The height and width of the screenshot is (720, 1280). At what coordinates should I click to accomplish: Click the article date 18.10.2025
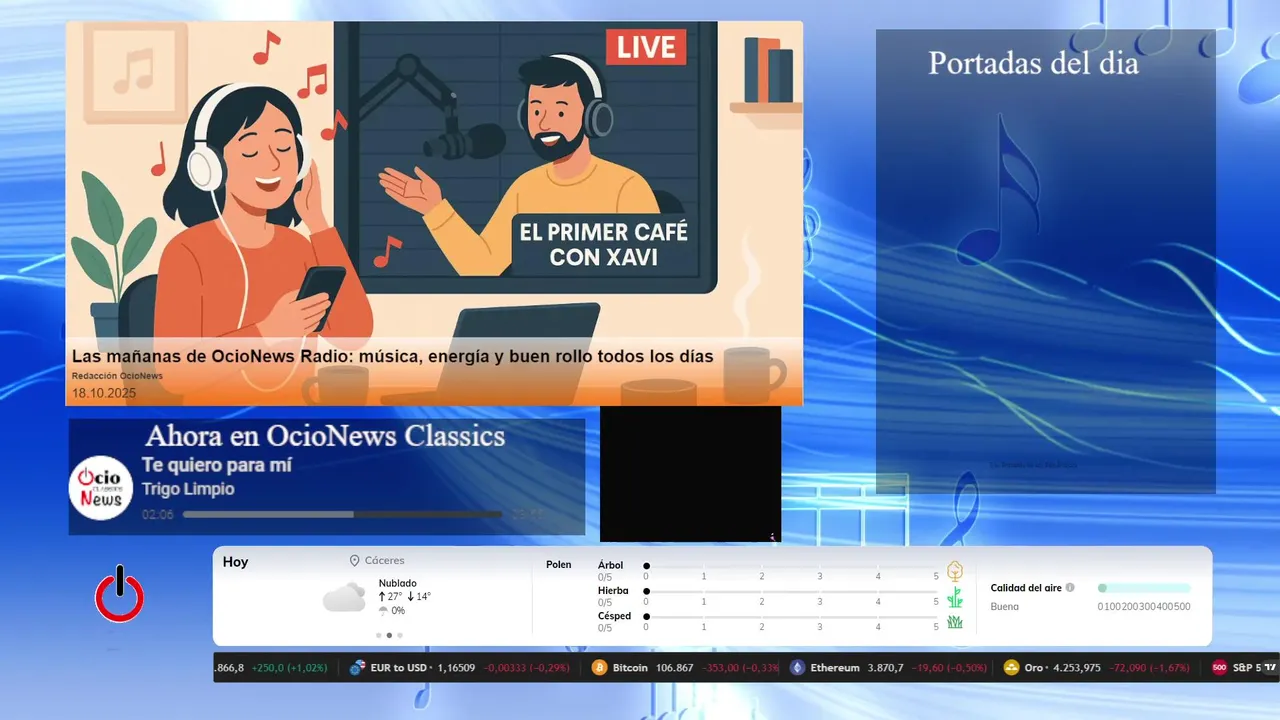104,393
